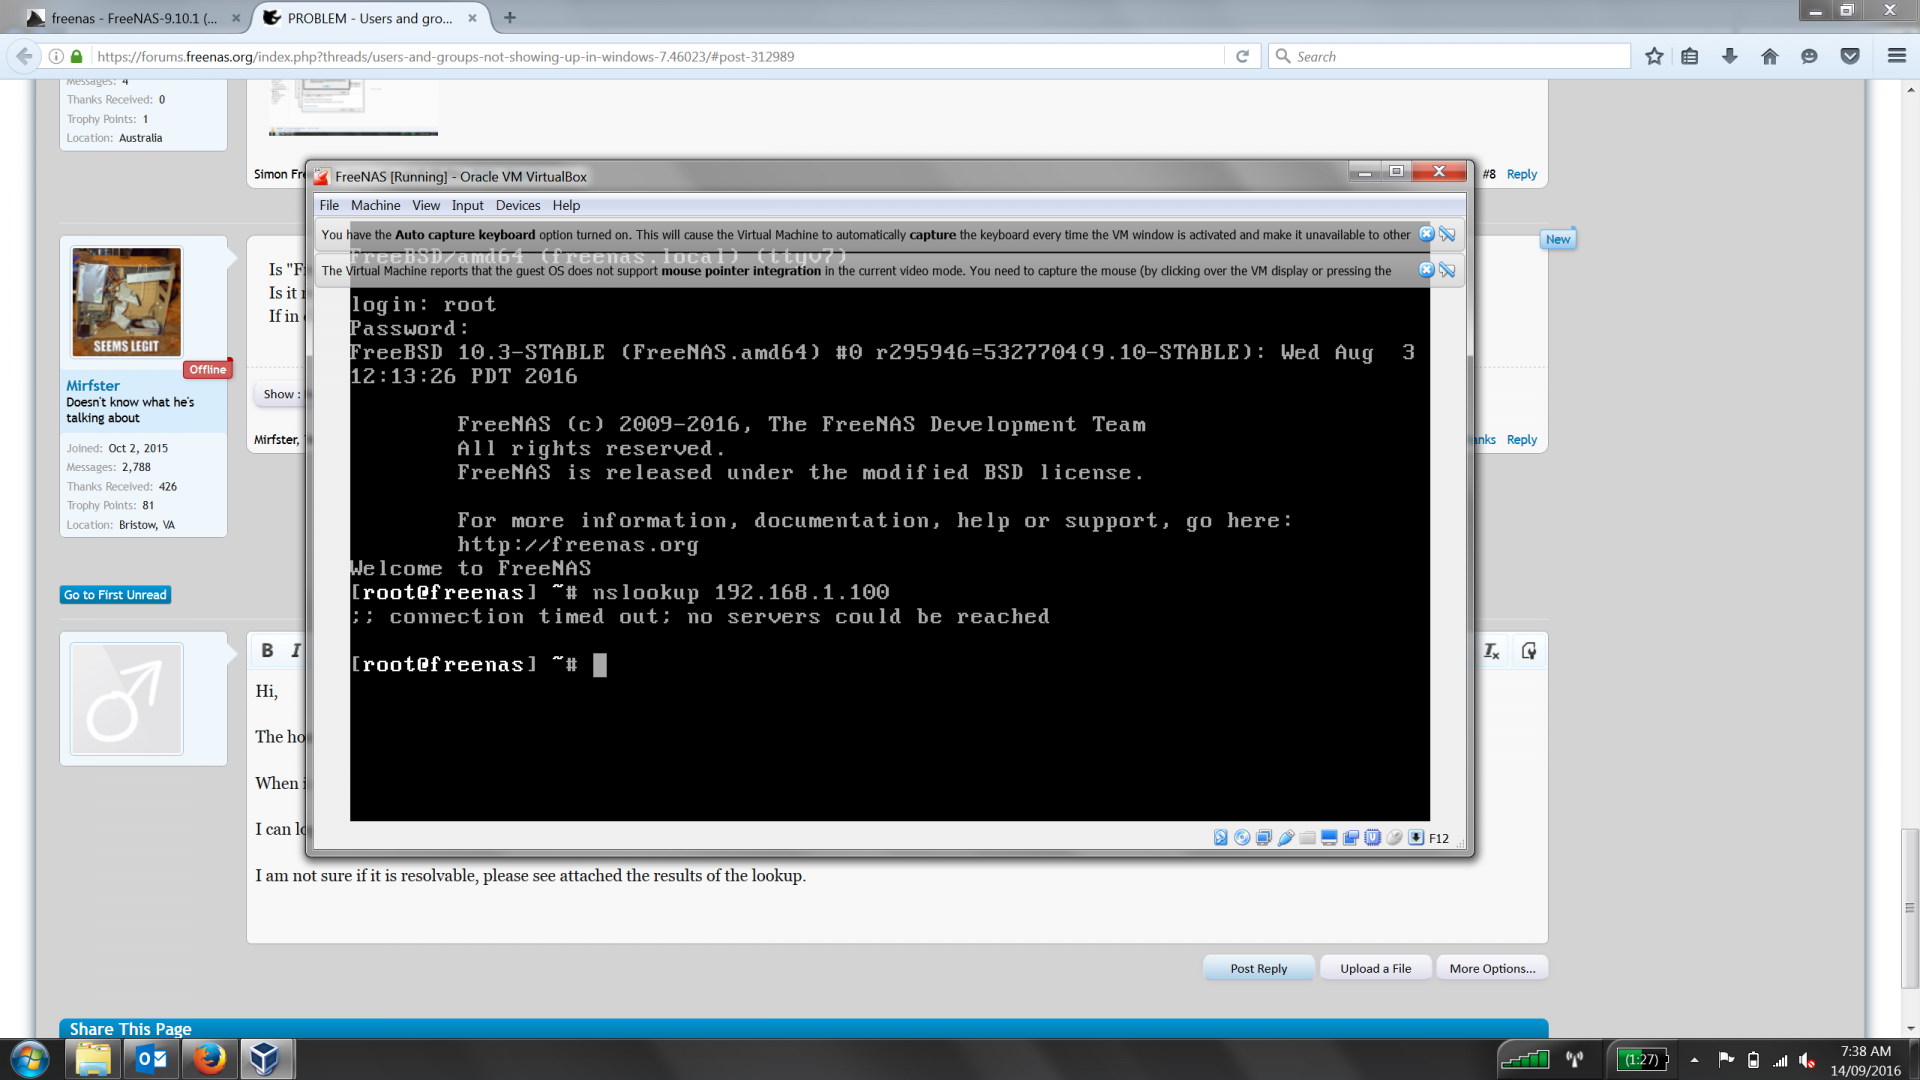Viewport: 1920px width, 1080px height.
Task: Bookmark this page with the star icon
Action: coord(1654,56)
